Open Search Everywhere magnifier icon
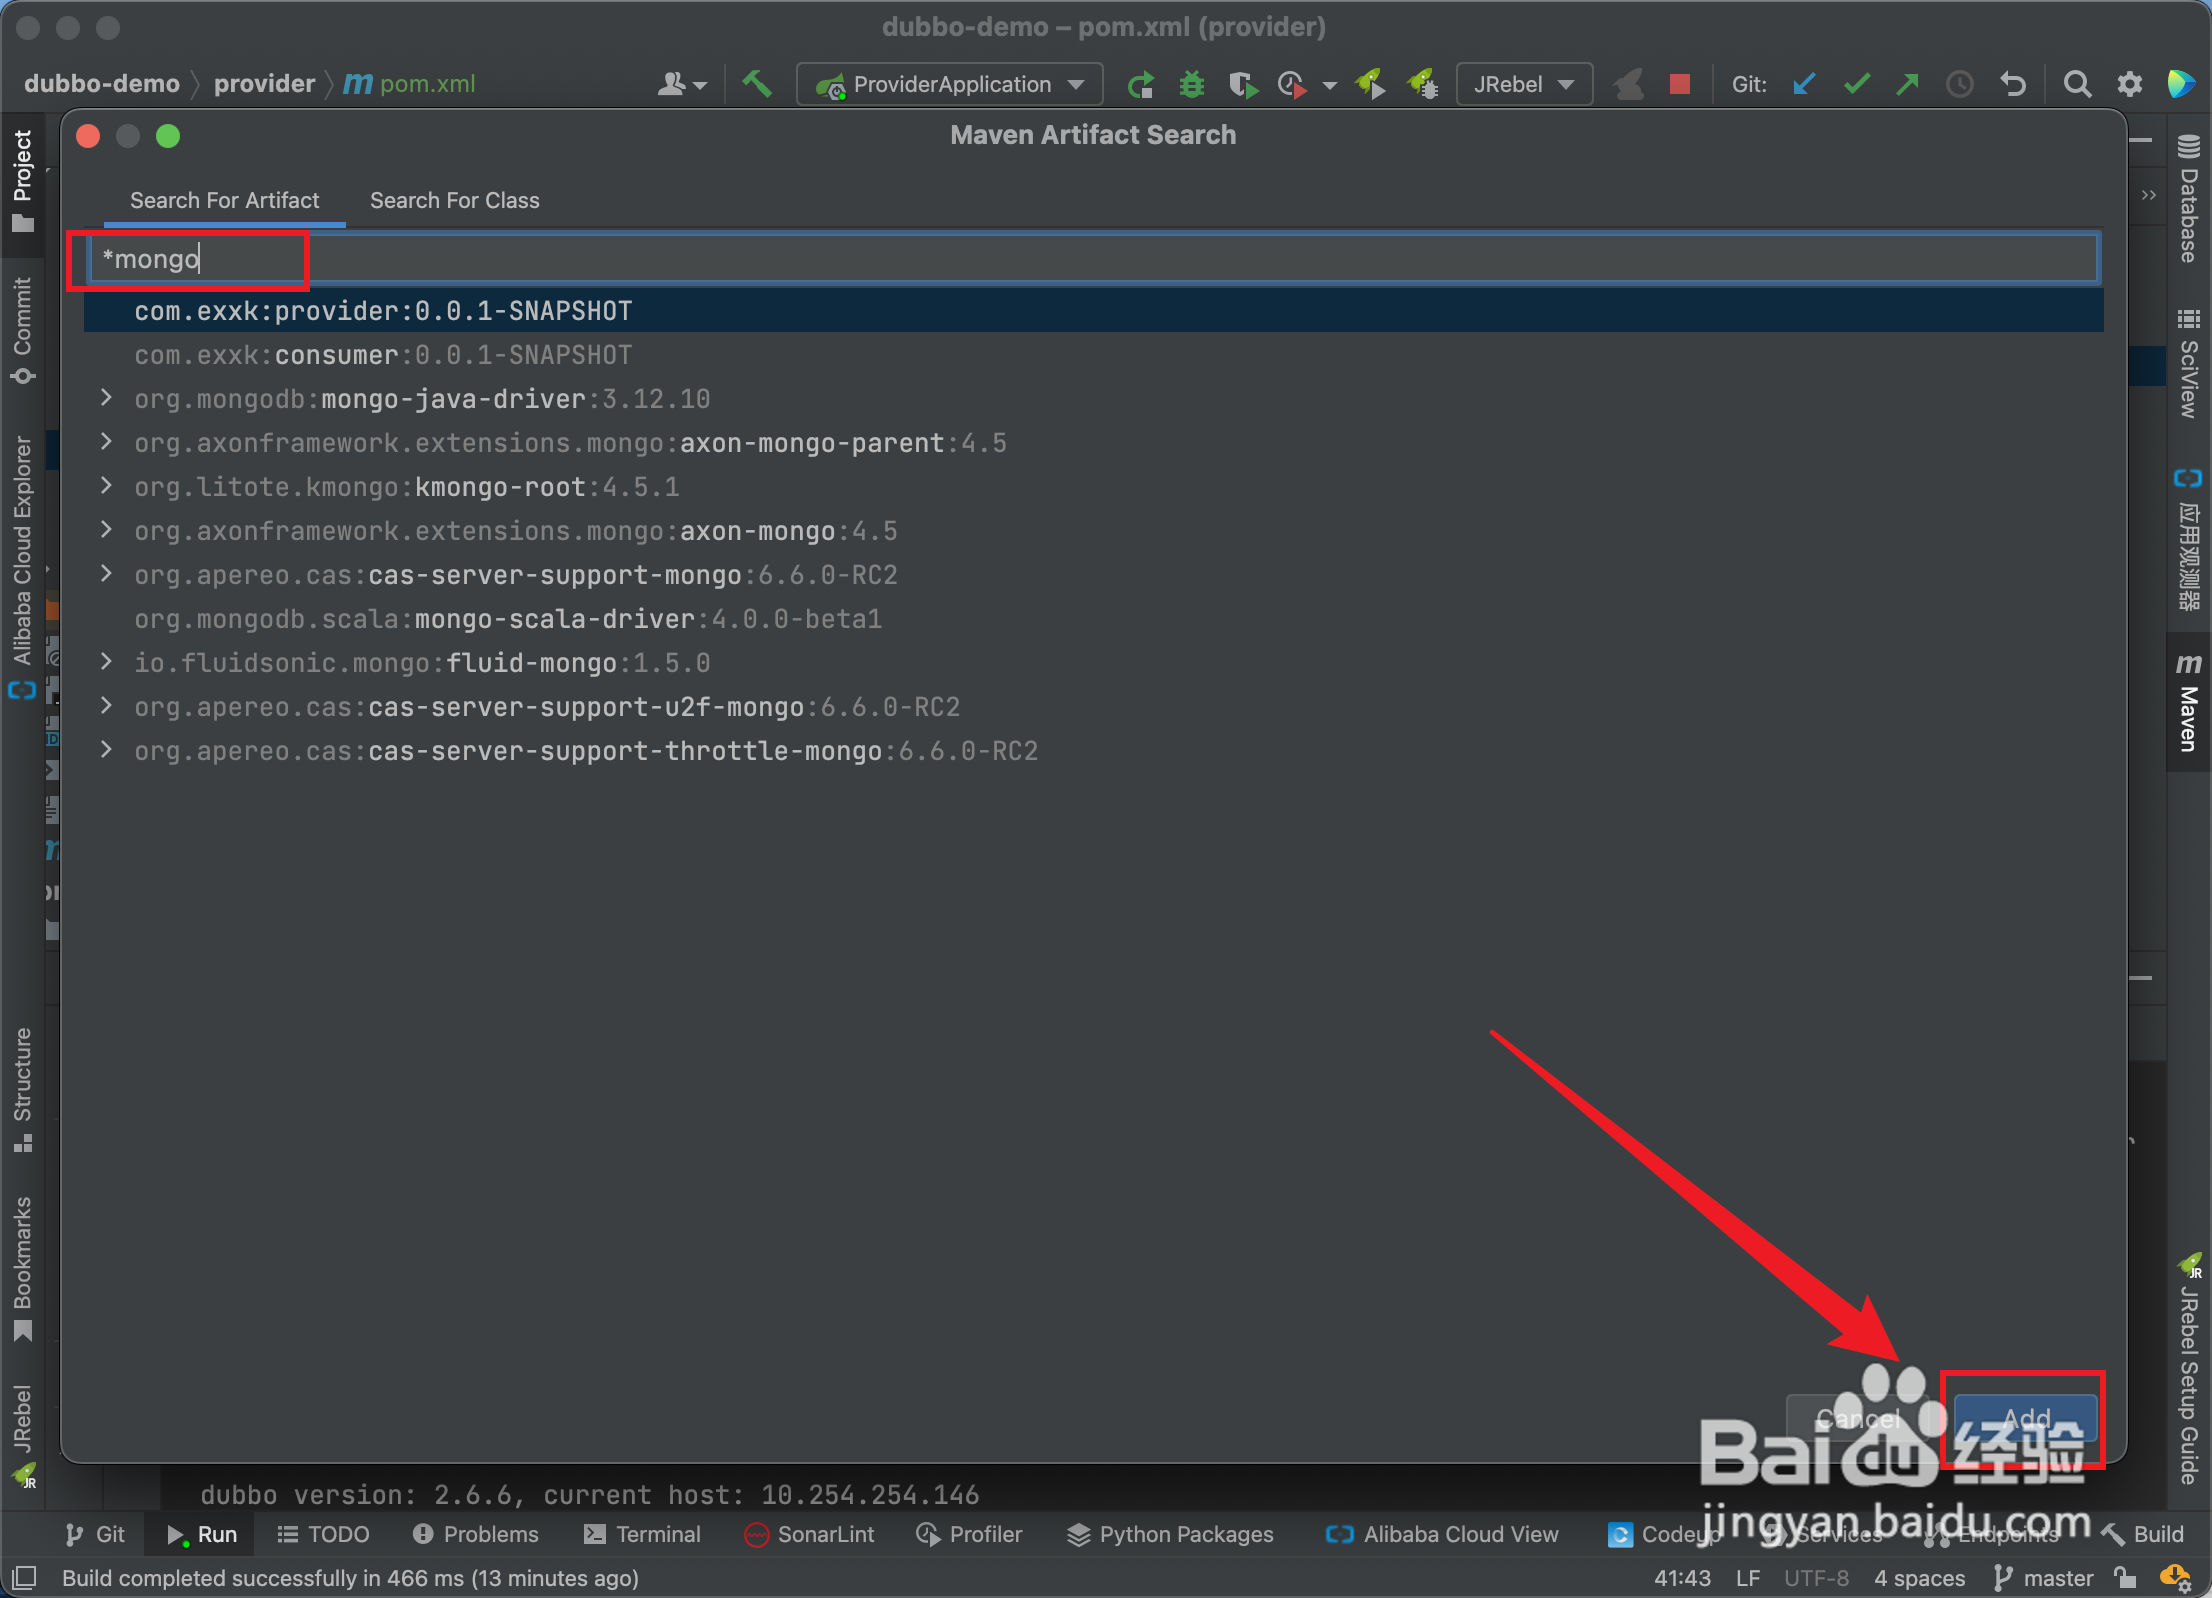This screenshot has width=2212, height=1598. [2077, 85]
